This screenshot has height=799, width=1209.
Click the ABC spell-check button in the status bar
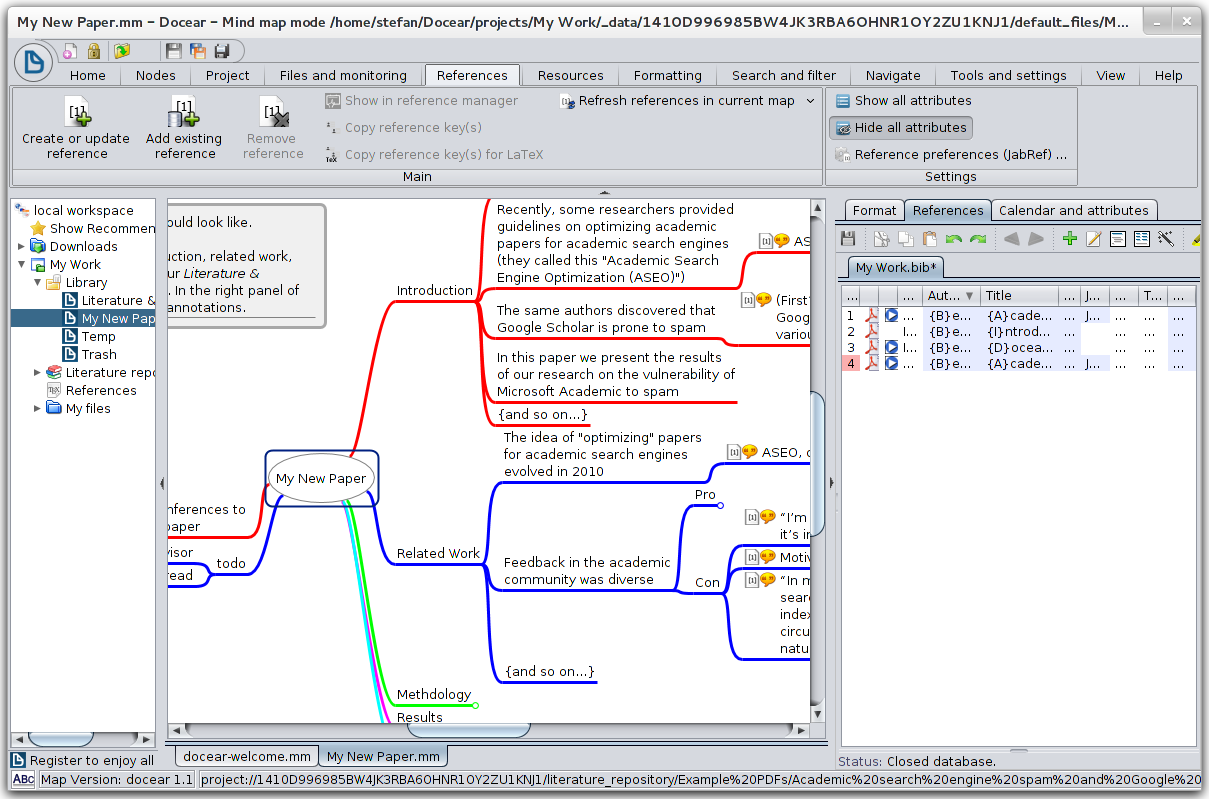tap(23, 779)
